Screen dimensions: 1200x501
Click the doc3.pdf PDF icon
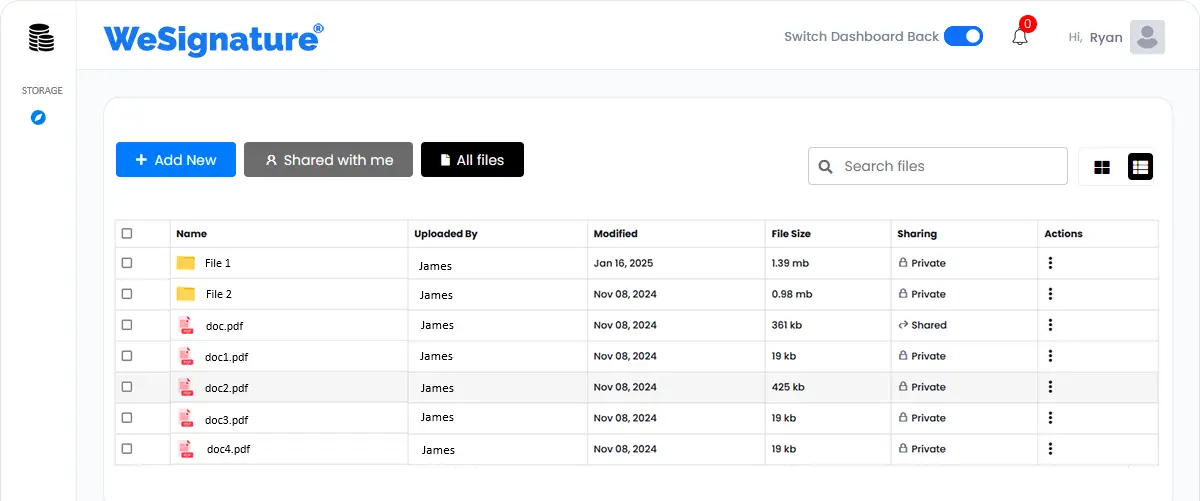(185, 418)
